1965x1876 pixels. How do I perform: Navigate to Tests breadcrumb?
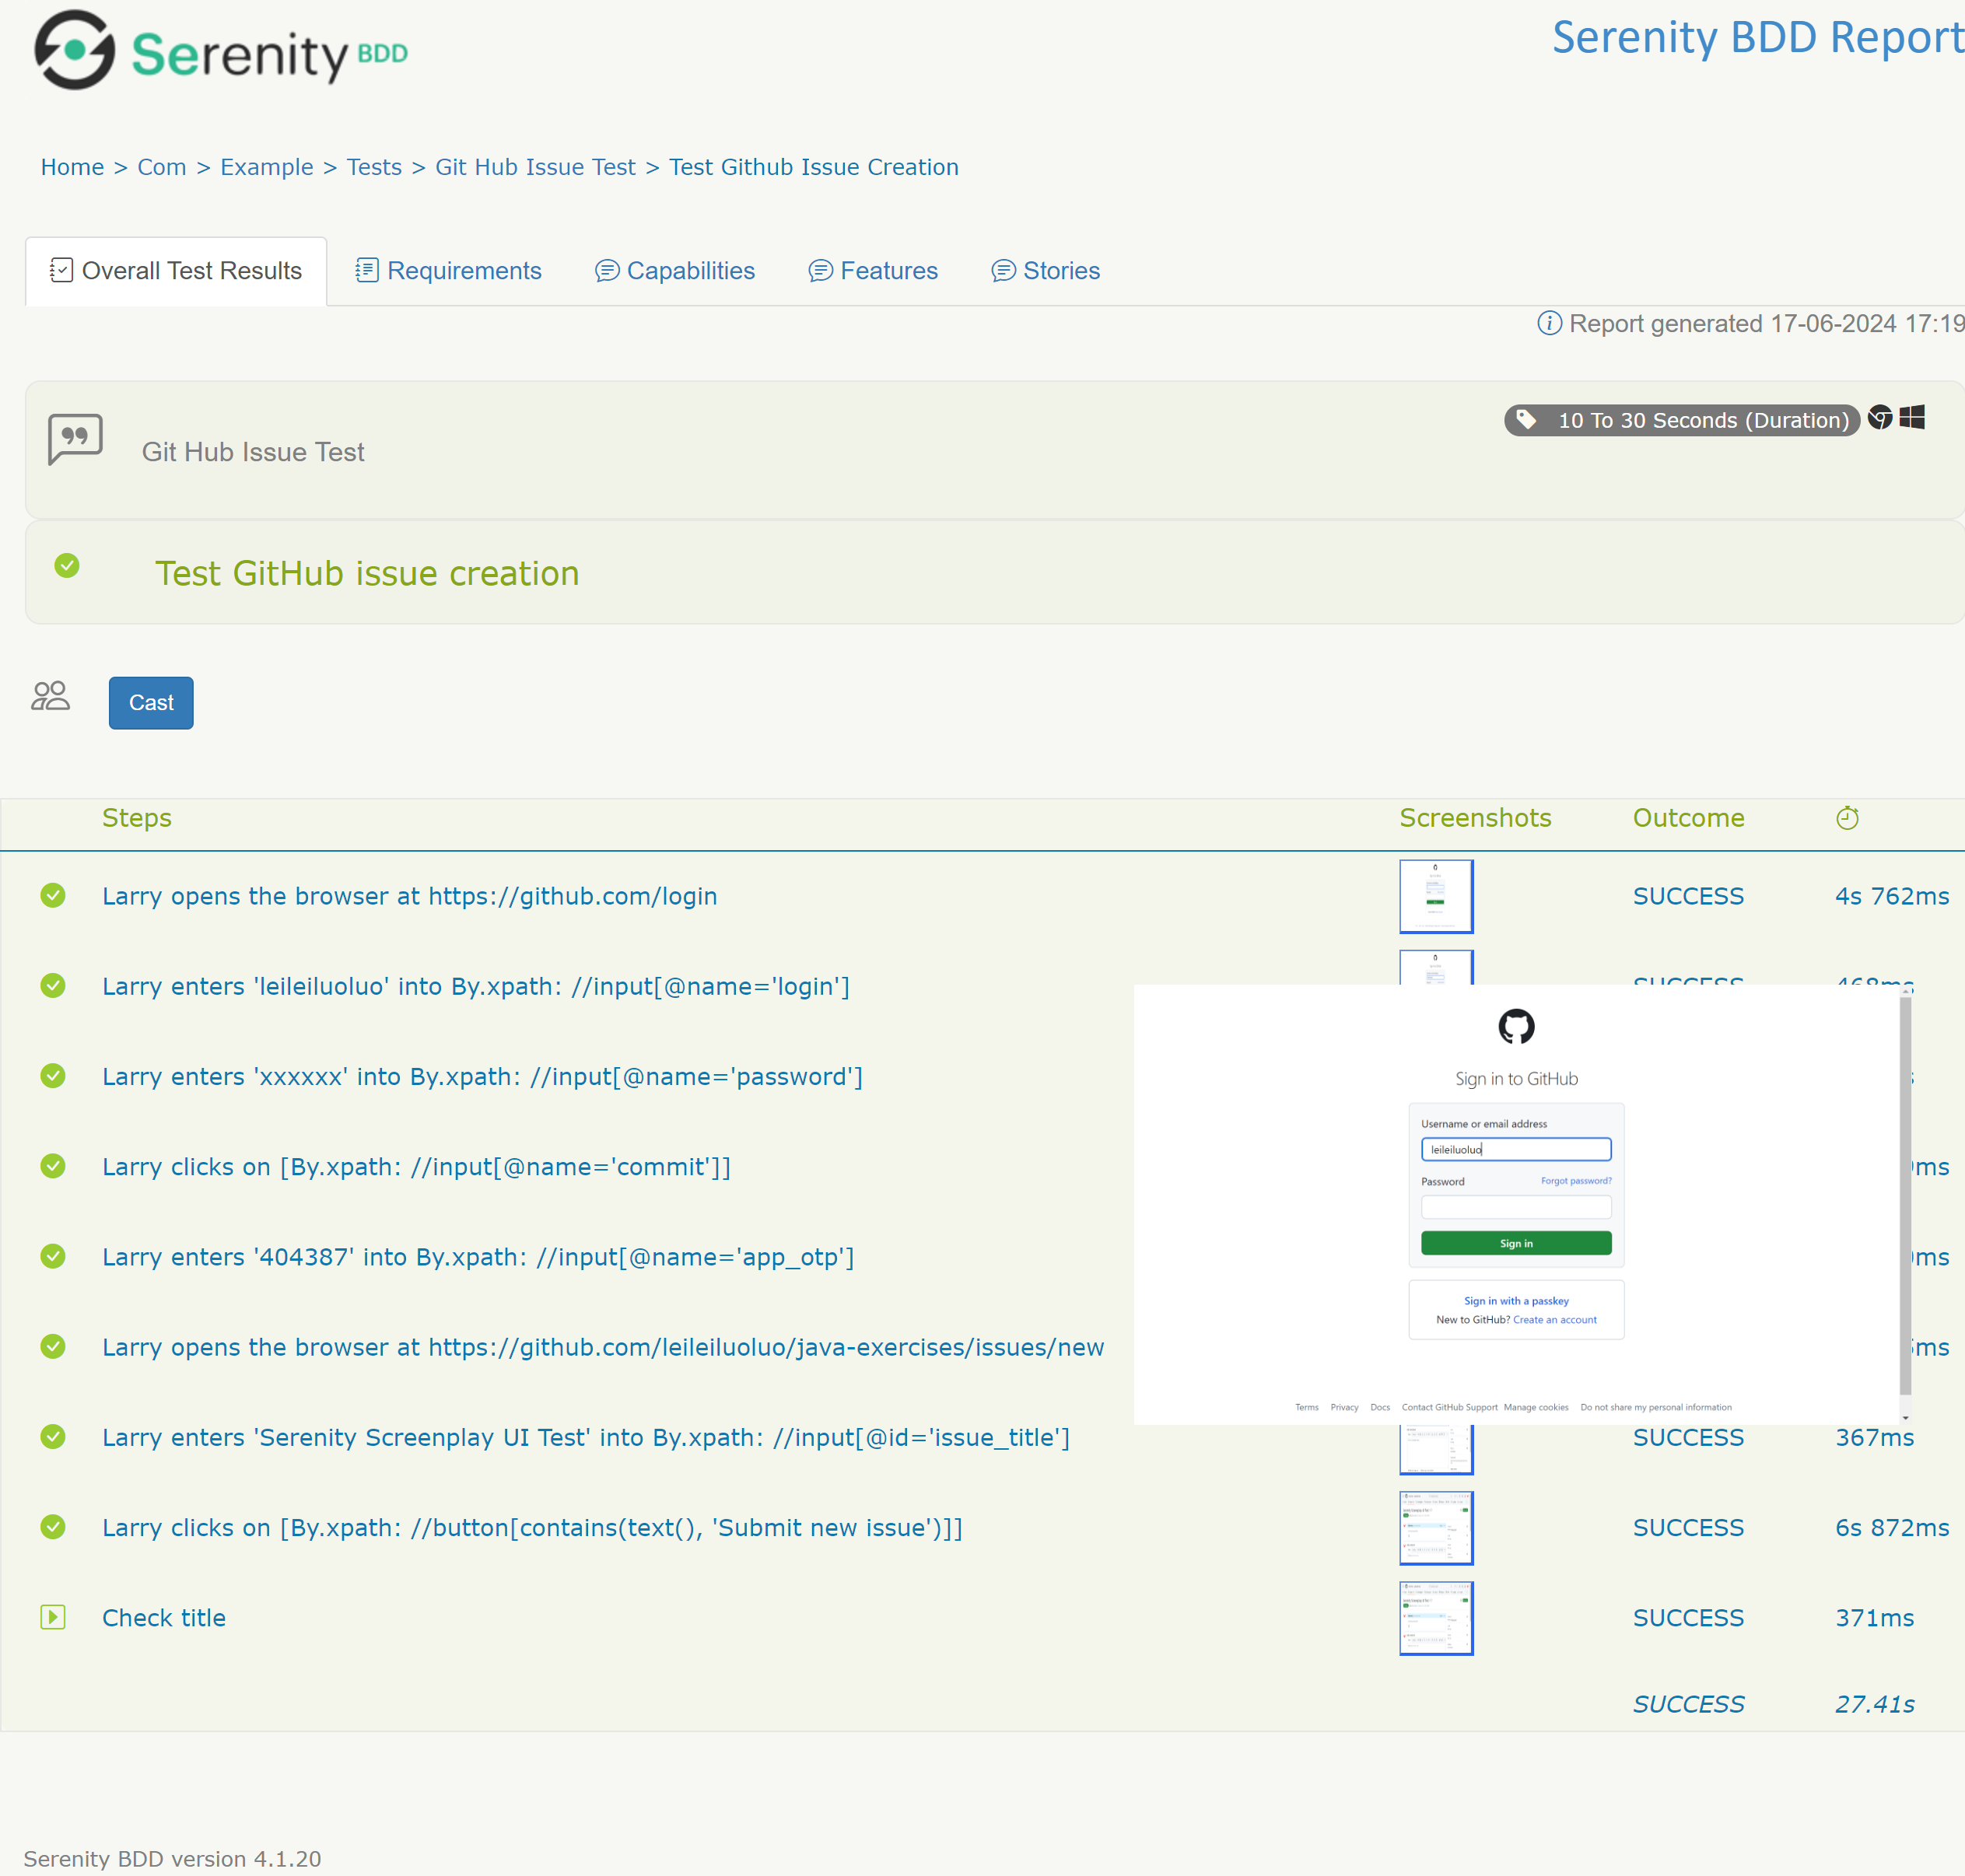tap(374, 167)
